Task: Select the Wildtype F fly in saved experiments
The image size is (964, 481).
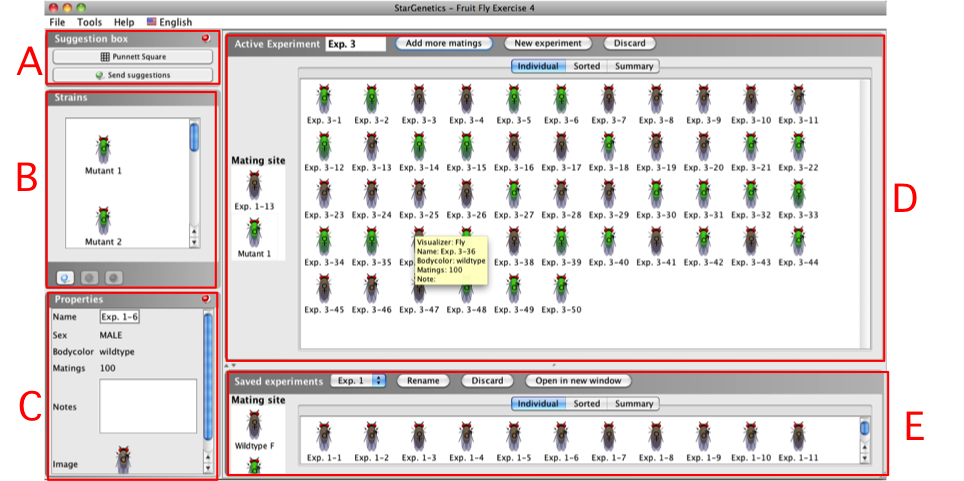Action: [x=254, y=424]
